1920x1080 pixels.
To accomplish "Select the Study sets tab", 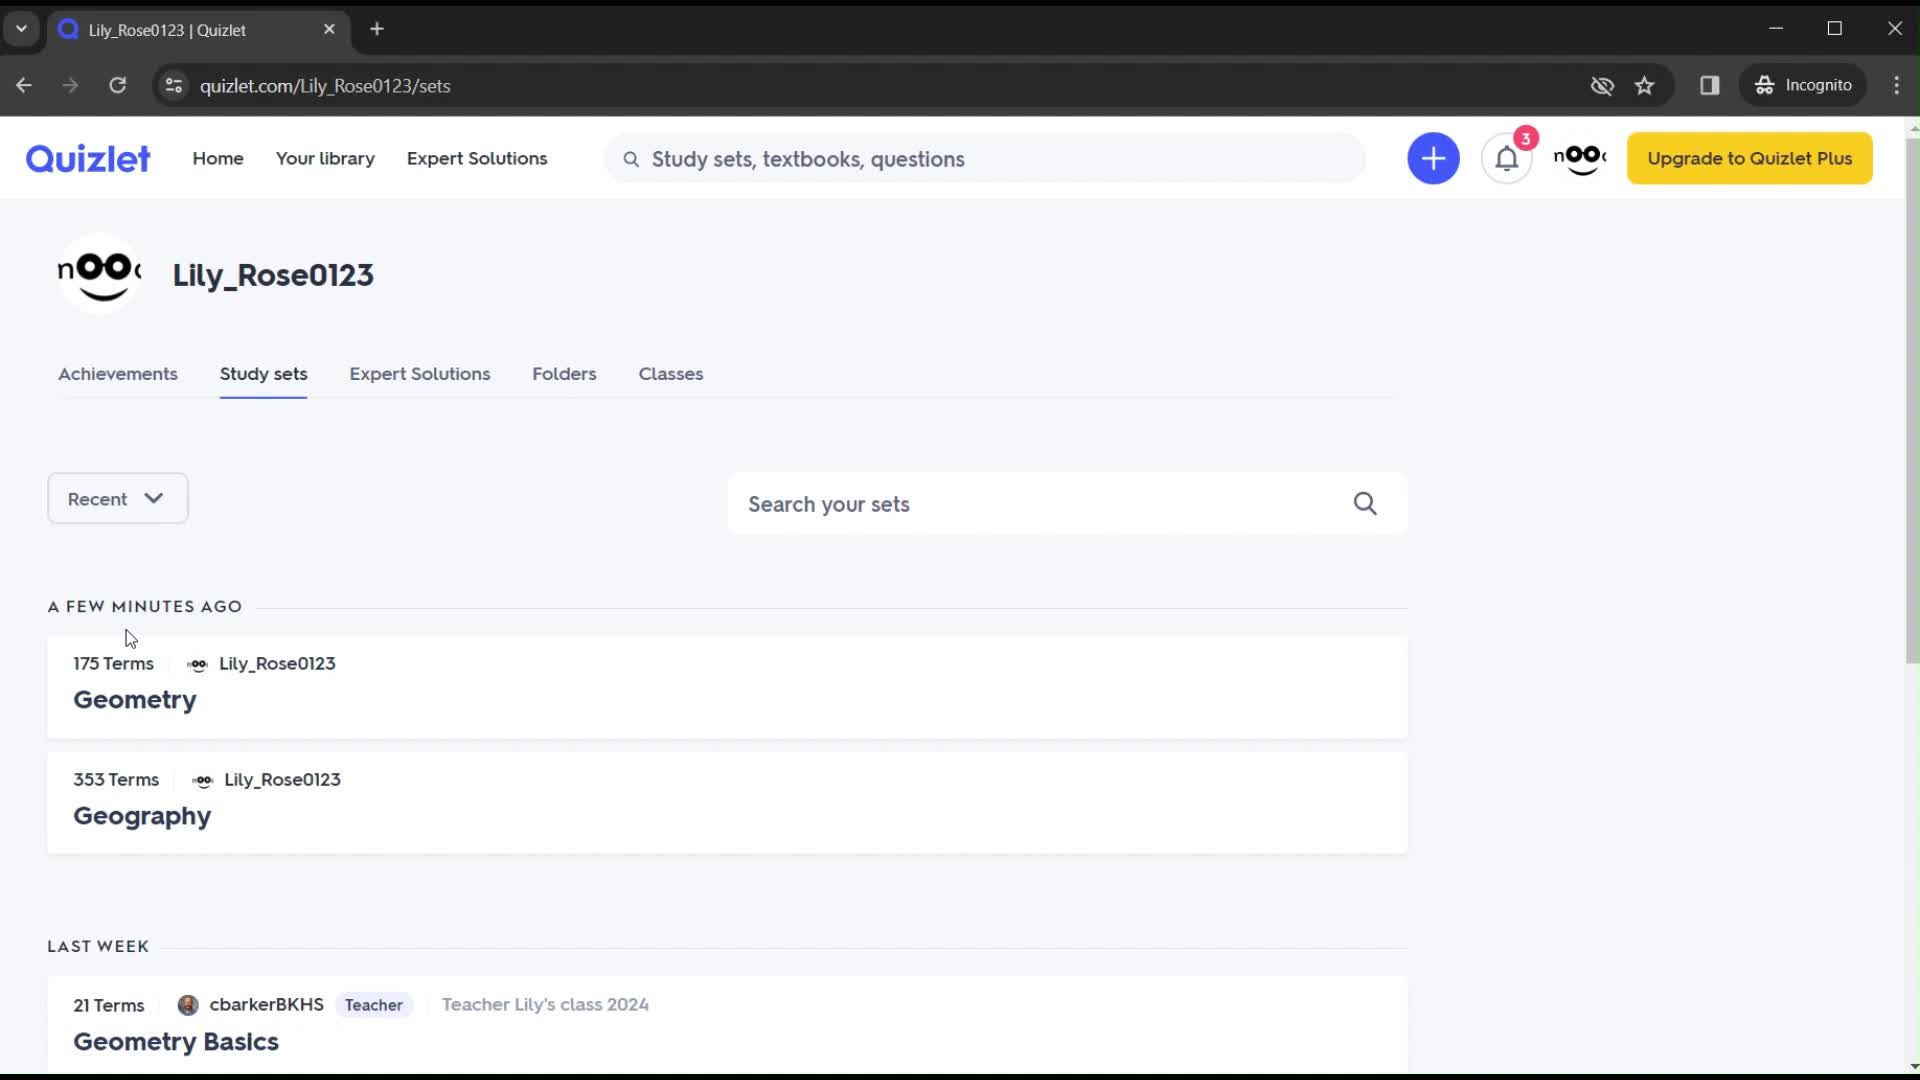I will point(264,373).
